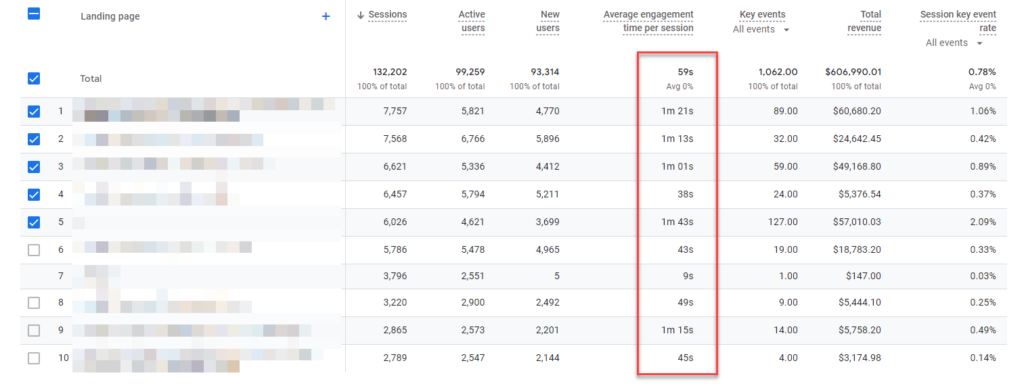
Task: Click the sort arrow beside Sessions
Action: (360, 15)
